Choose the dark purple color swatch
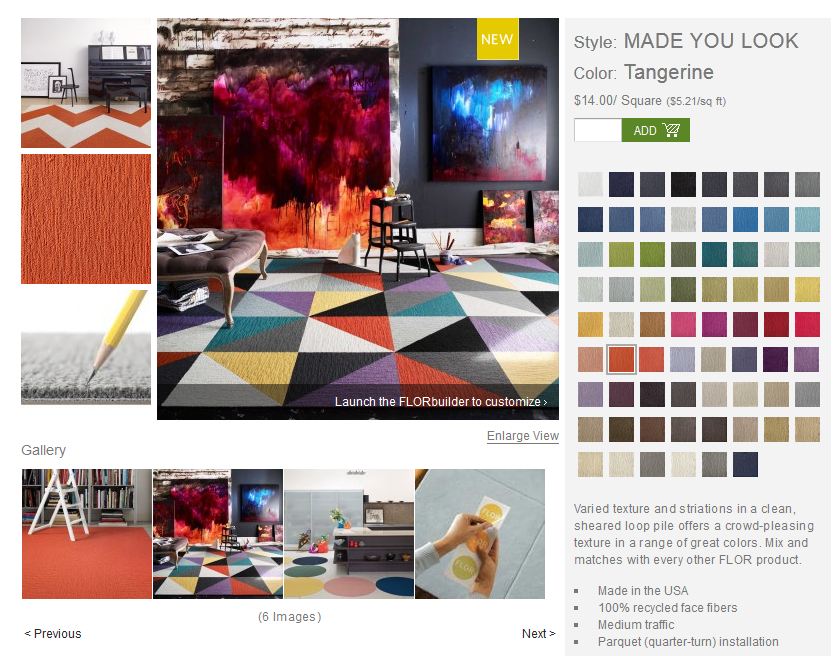Screen dimensions: 840x656 (x=776, y=359)
